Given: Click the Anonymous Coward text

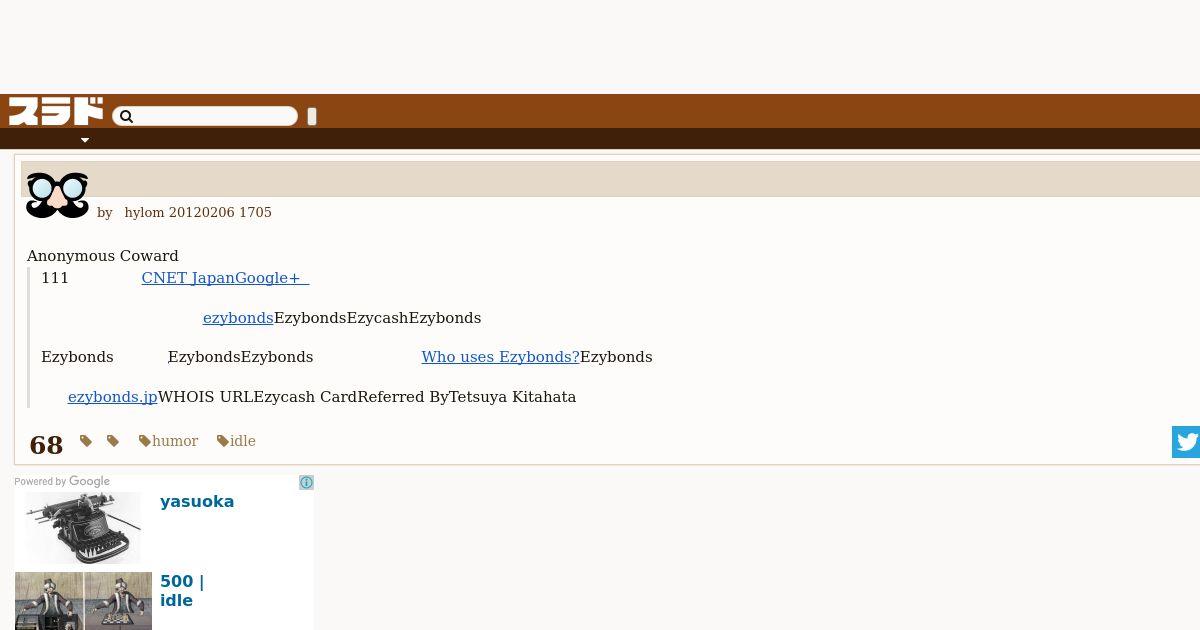Looking at the screenshot, I should click(x=102, y=256).
